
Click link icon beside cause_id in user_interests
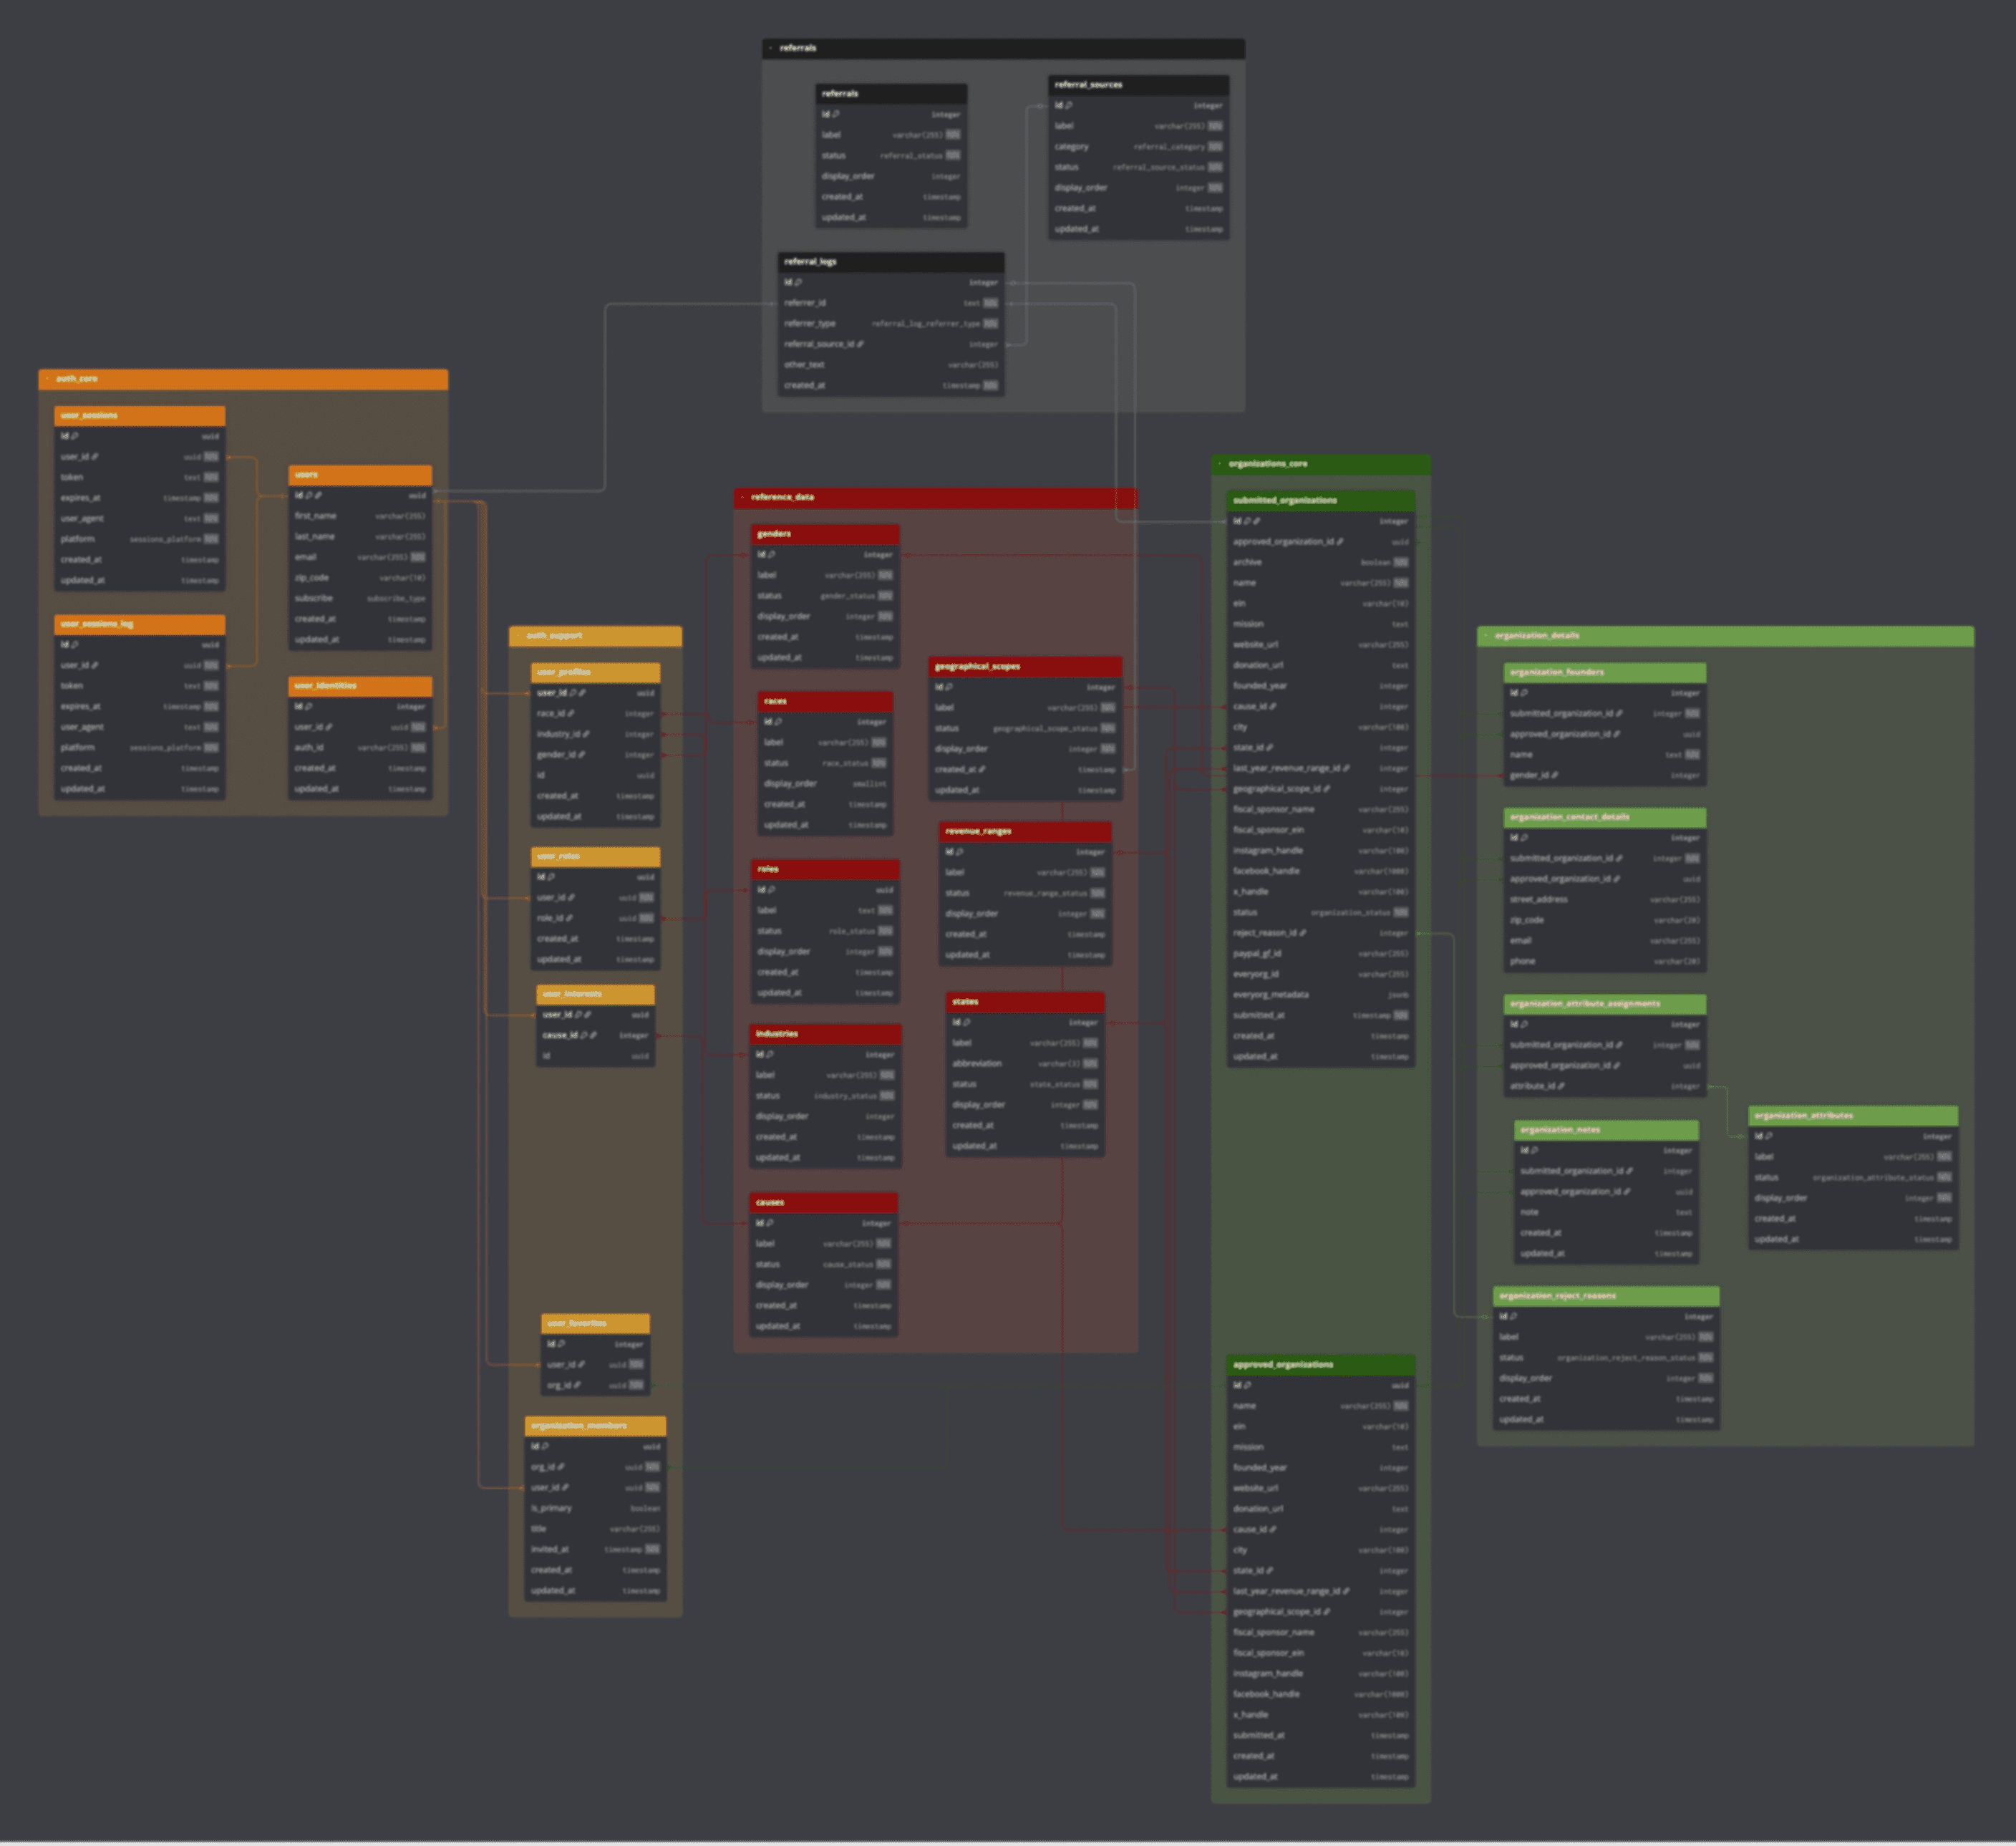(593, 1035)
